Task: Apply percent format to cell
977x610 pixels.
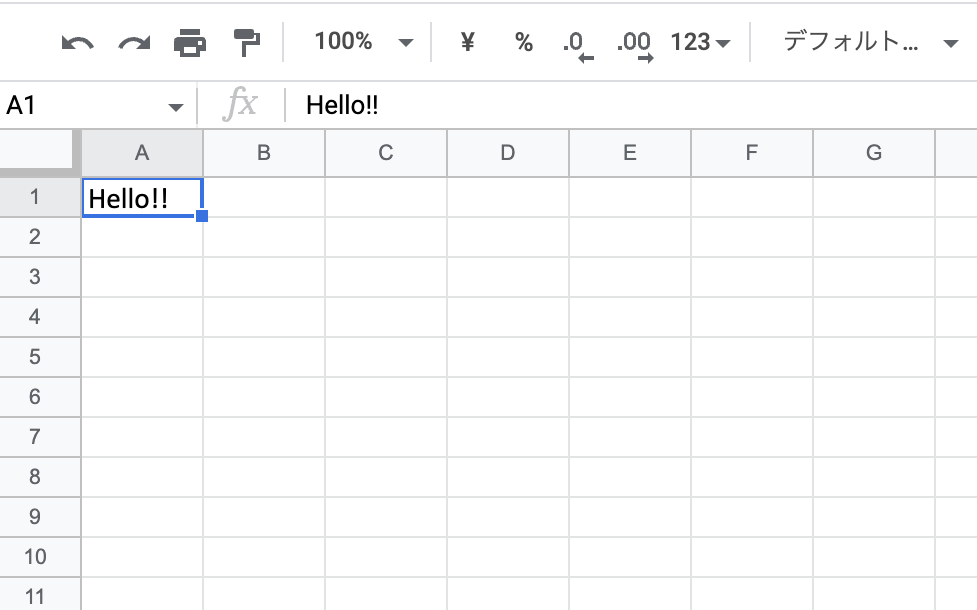Action: click(523, 43)
